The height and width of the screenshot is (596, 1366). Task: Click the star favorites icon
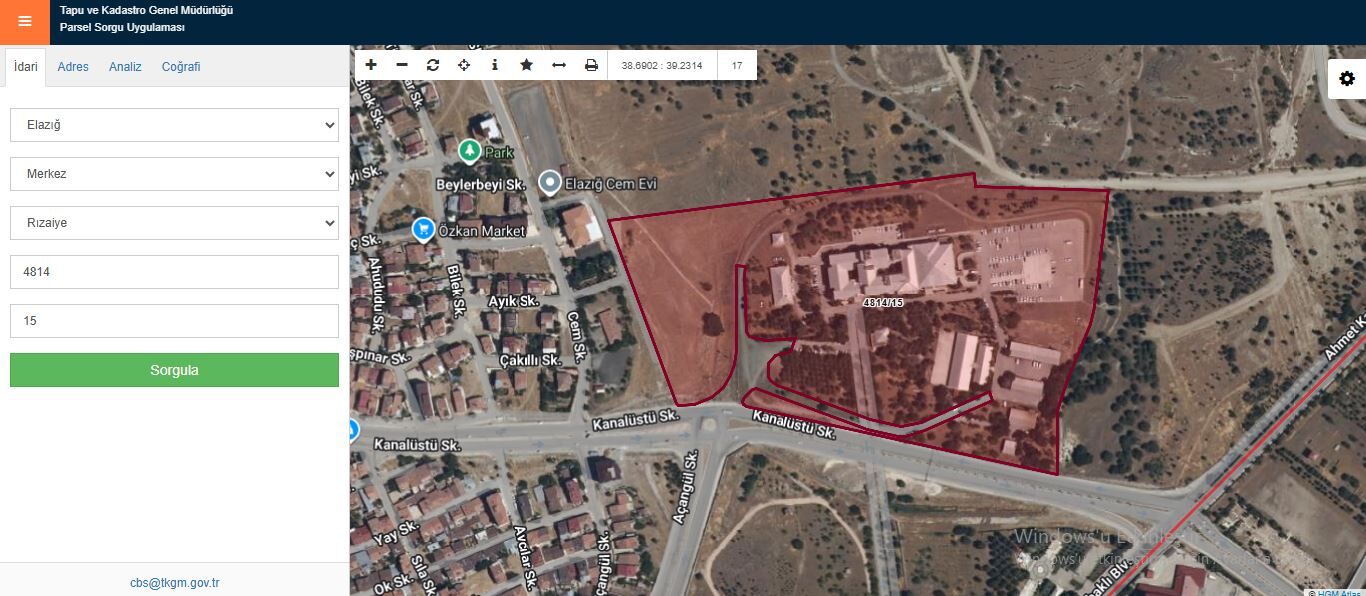click(526, 65)
